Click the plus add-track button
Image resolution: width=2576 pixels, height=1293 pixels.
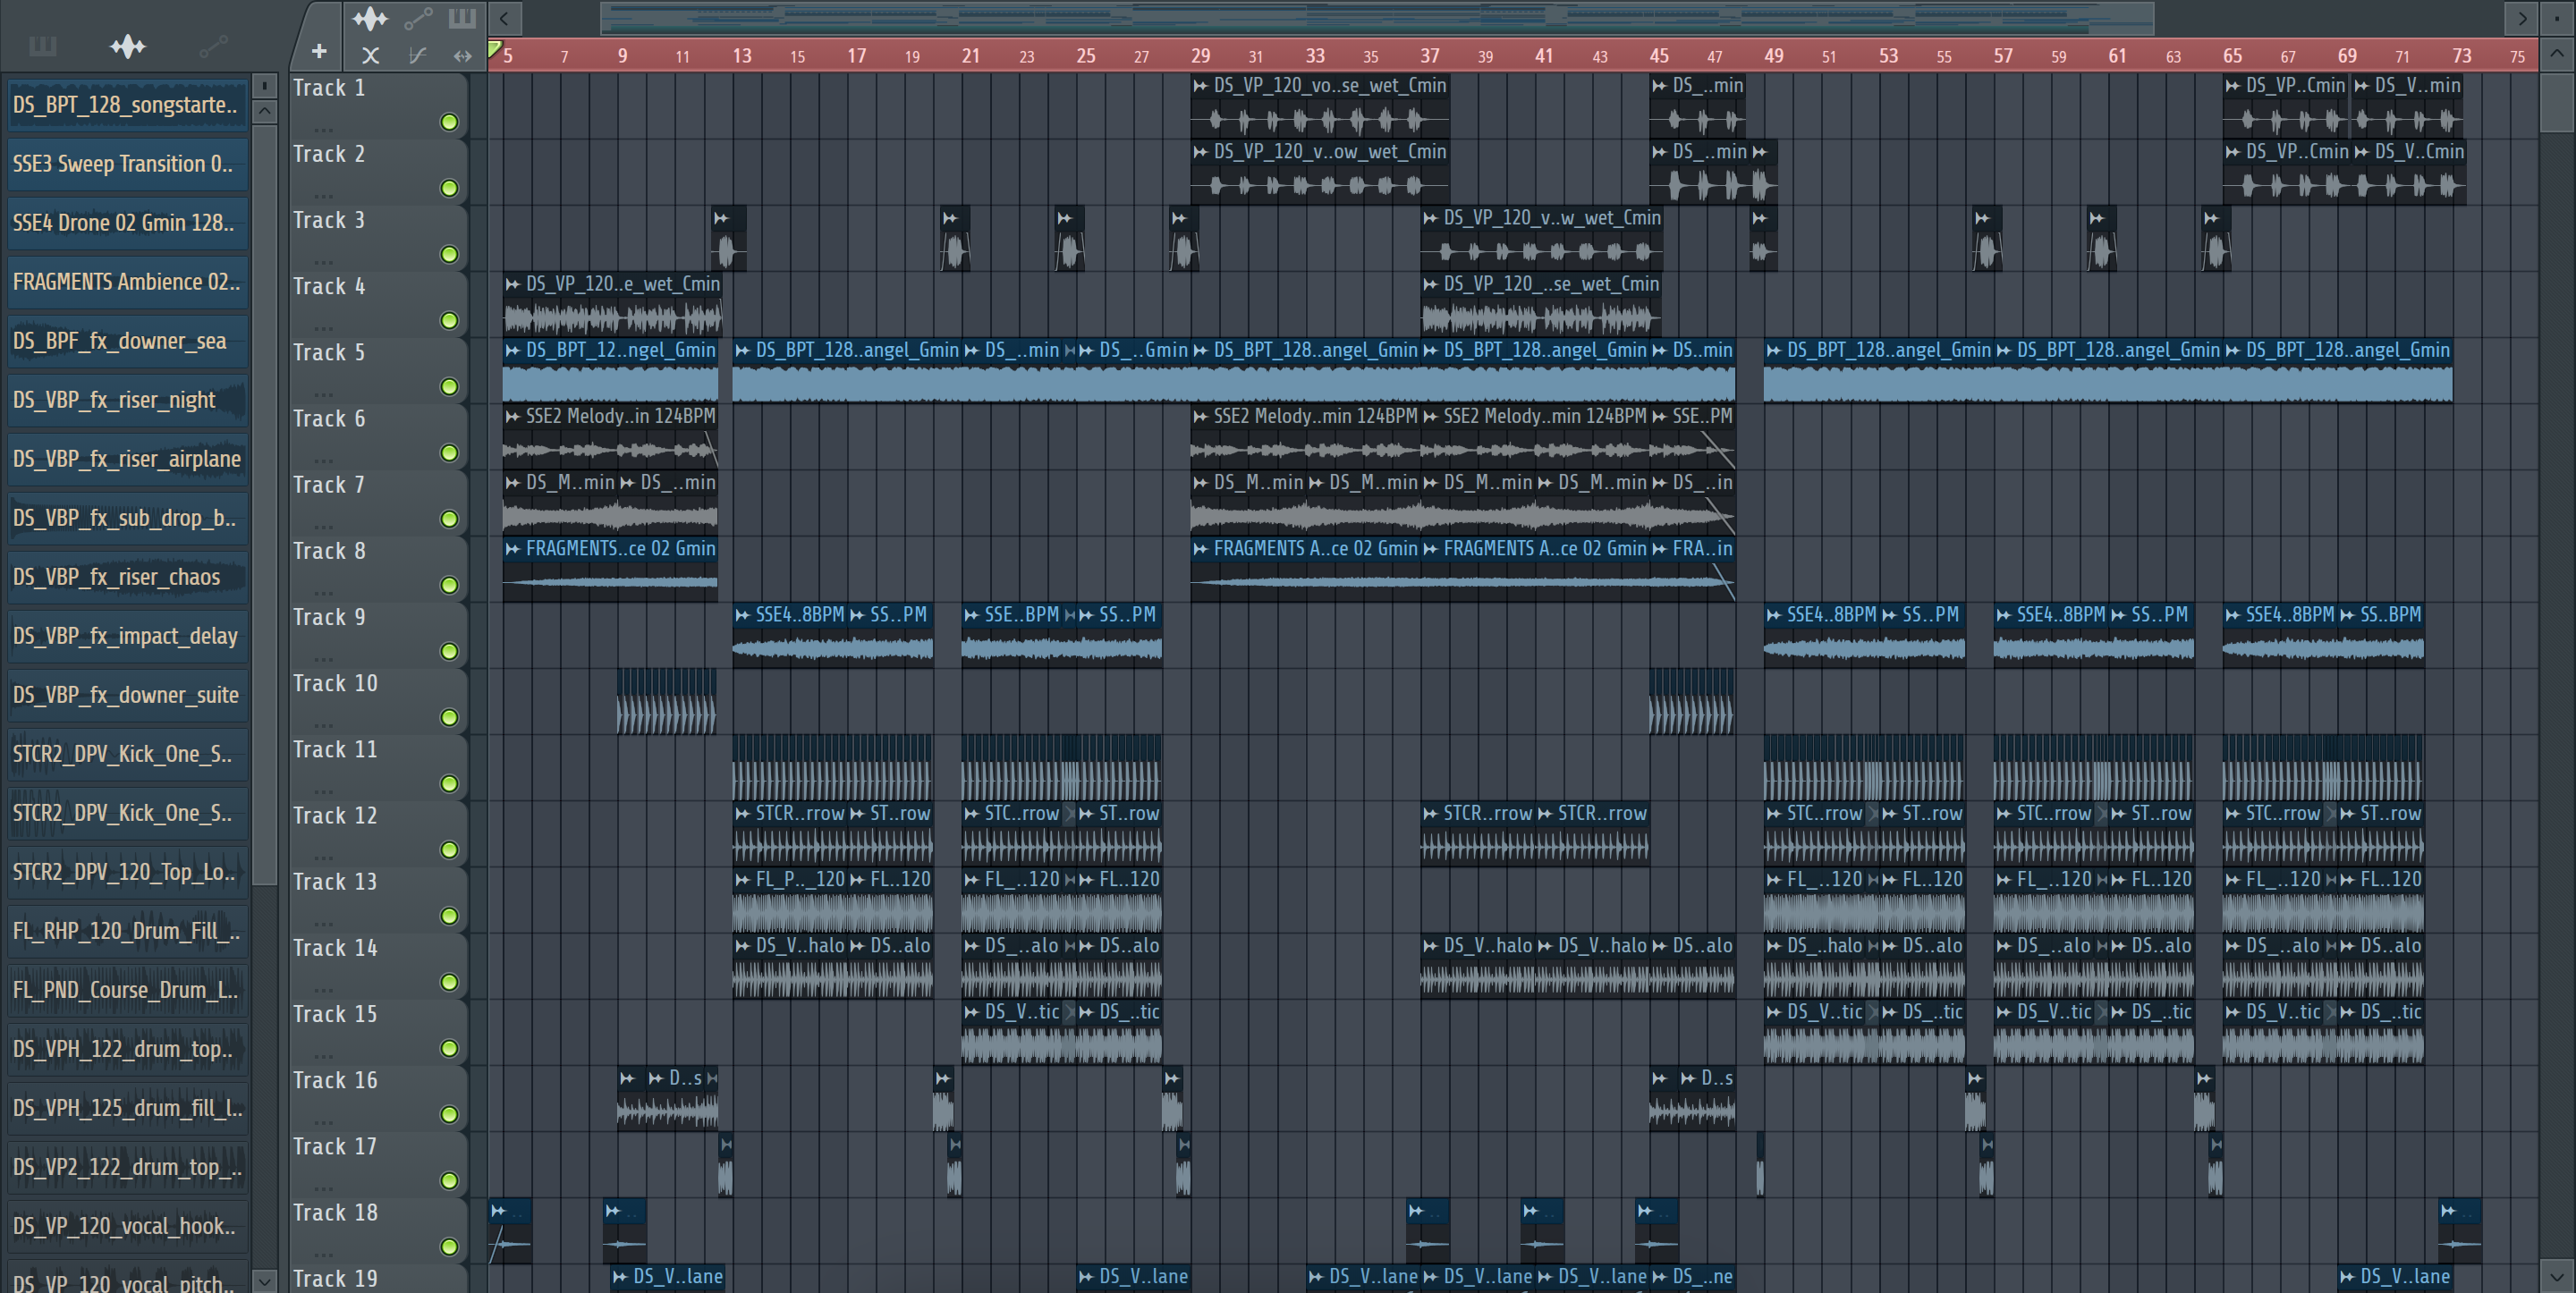click(319, 51)
